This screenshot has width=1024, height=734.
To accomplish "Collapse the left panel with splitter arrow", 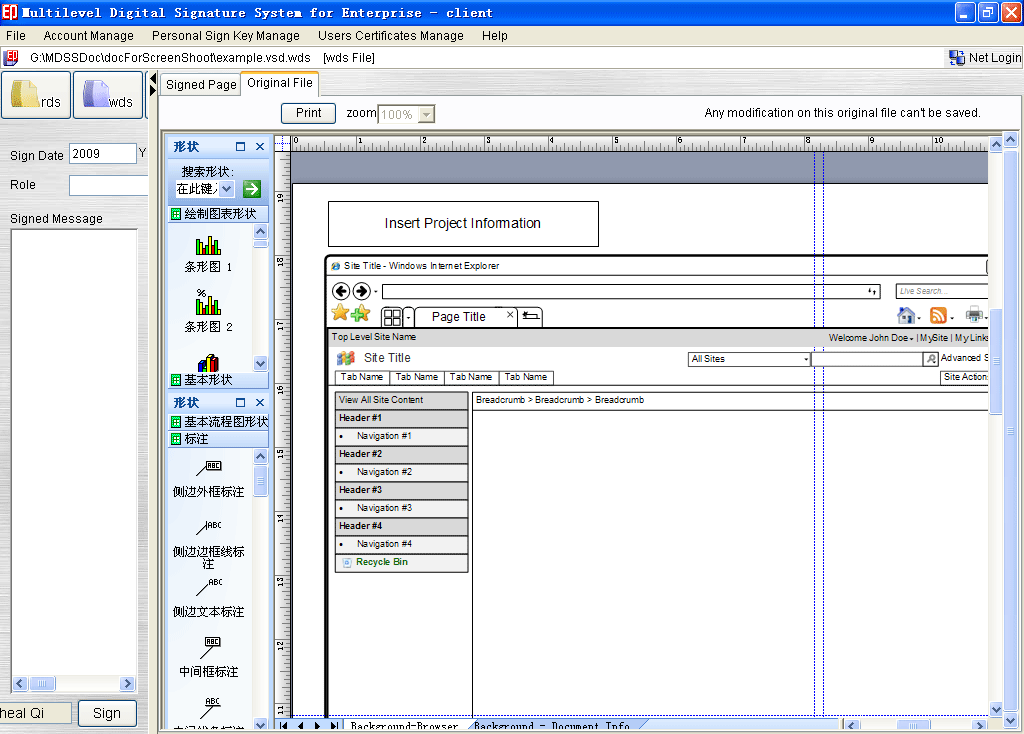I will click(x=153, y=79).
